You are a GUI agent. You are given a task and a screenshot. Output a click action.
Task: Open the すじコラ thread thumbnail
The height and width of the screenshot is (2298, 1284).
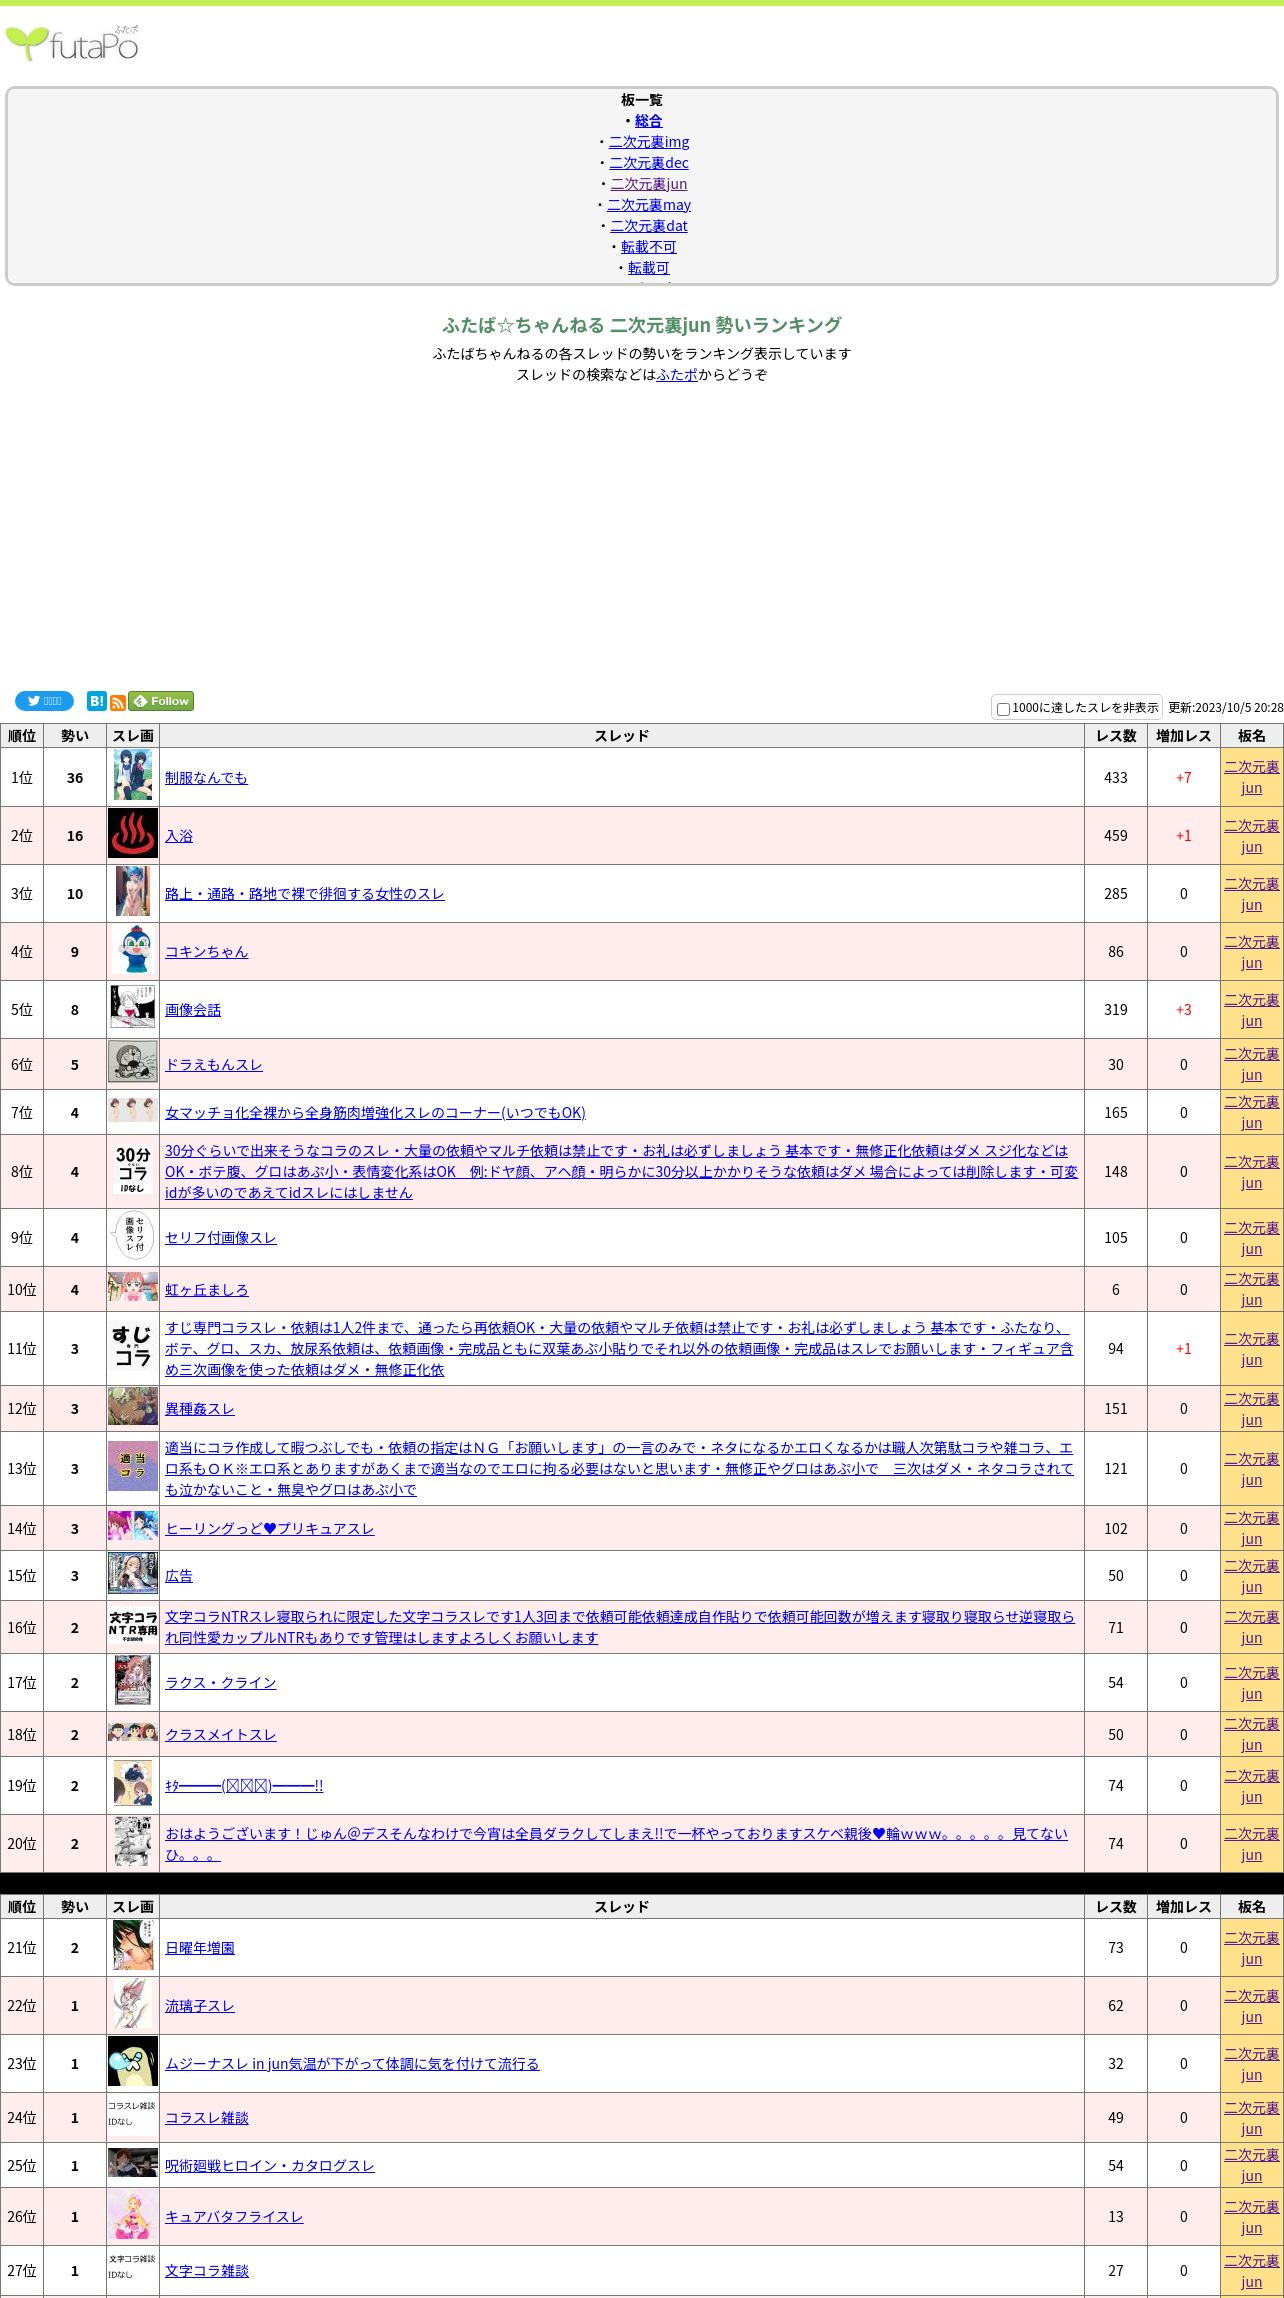[133, 1347]
